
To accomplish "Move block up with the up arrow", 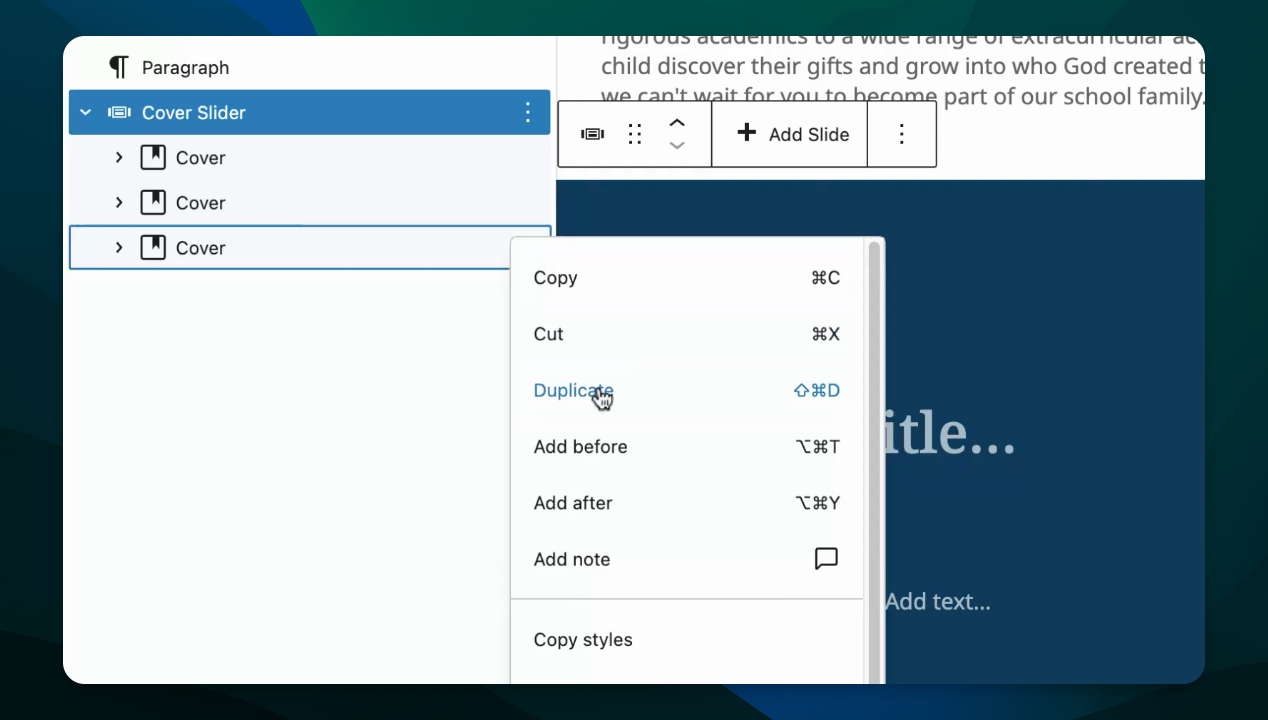I will coord(677,123).
